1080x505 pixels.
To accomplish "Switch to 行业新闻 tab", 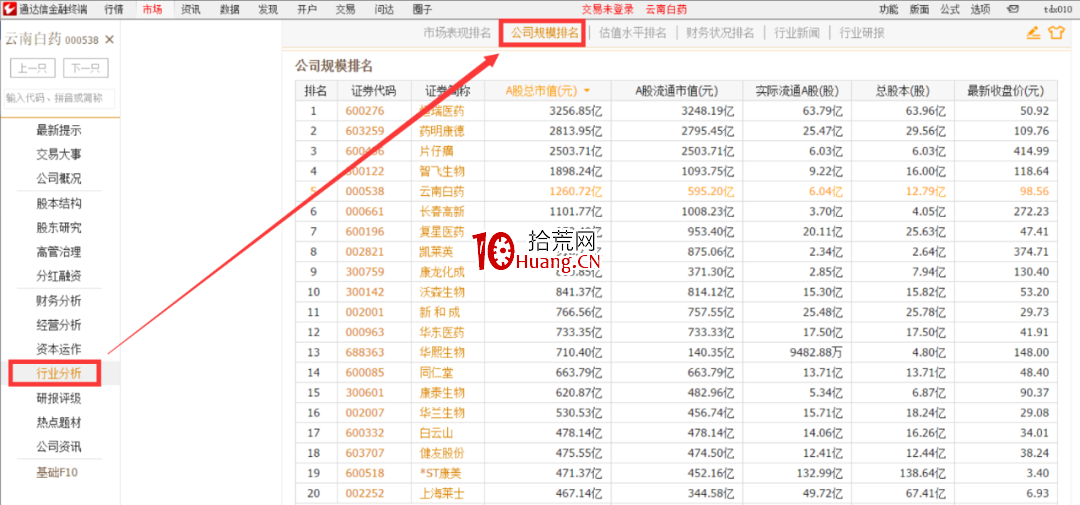I will pos(797,33).
